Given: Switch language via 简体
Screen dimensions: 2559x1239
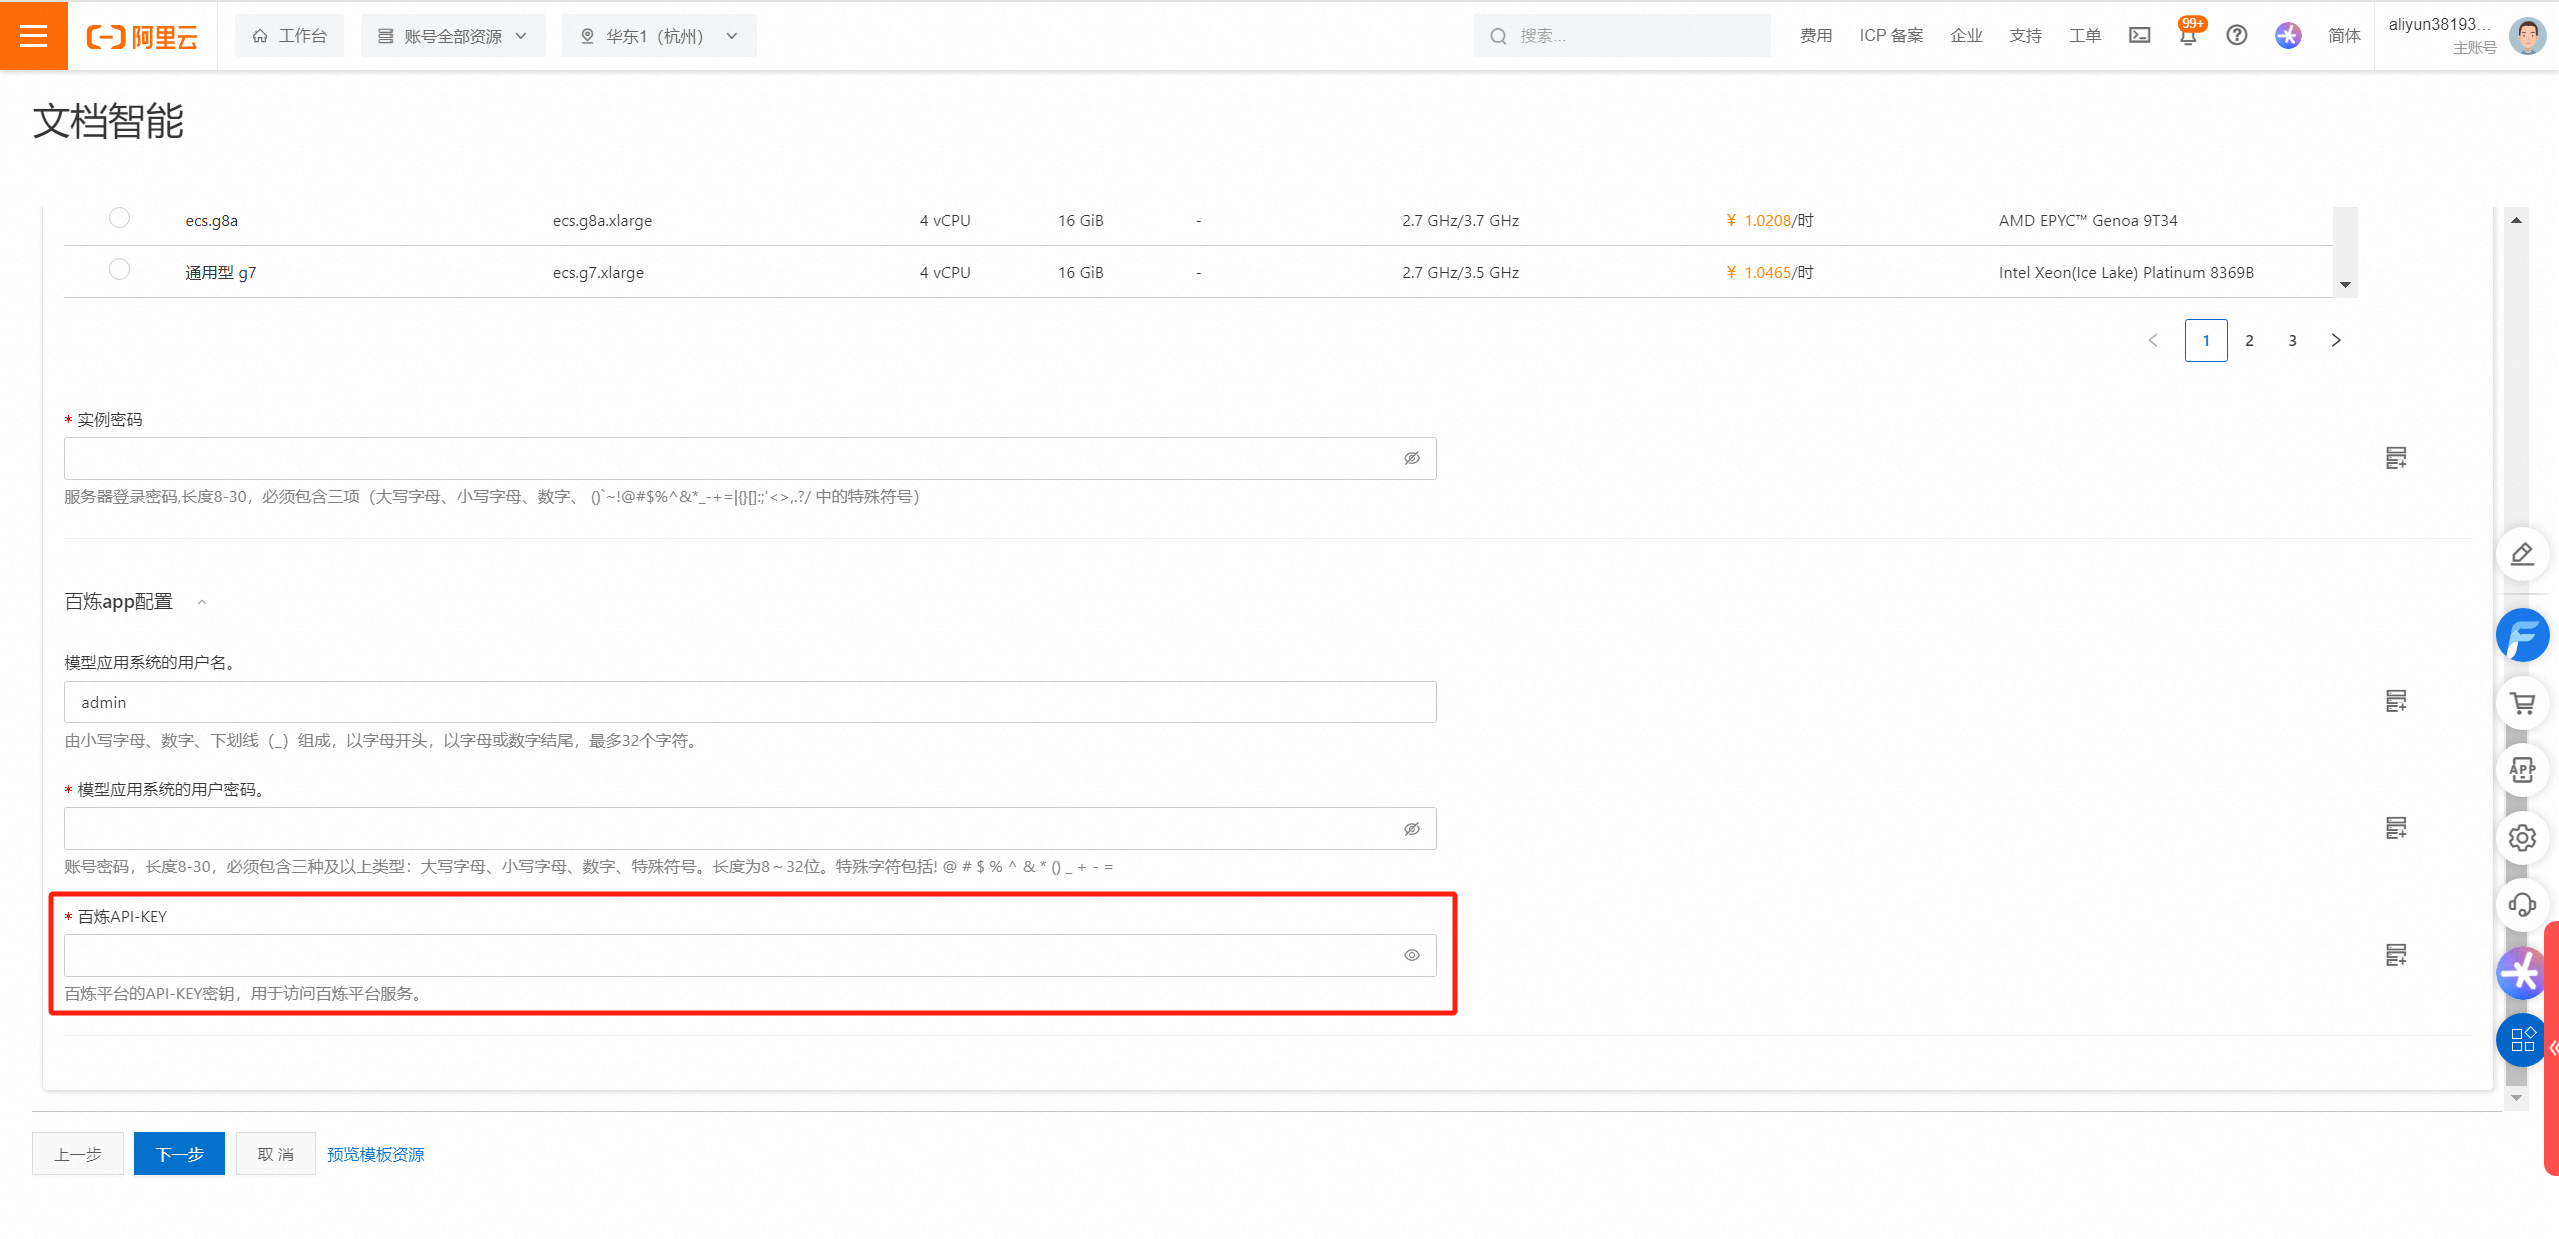Looking at the screenshot, I should [x=2344, y=36].
